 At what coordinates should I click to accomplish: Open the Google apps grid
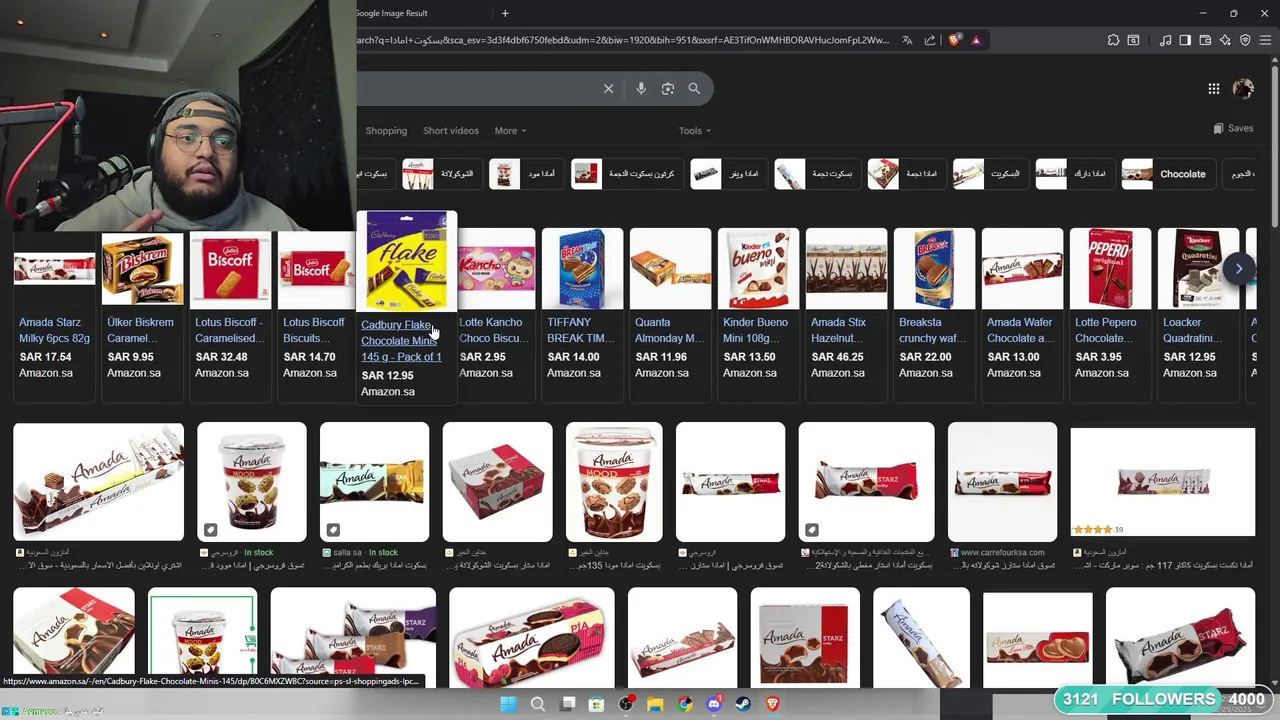(1213, 89)
